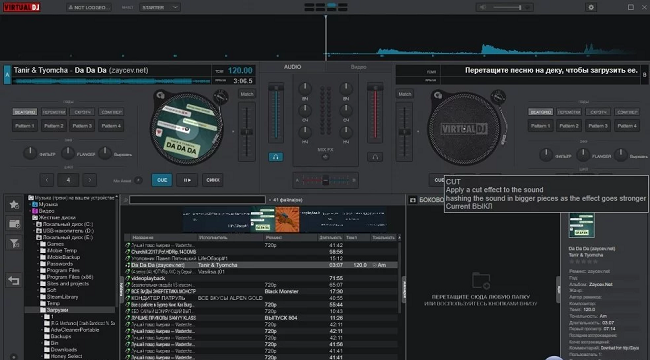
Task: Sort by the Ремикс column header
Action: (x=290, y=238)
